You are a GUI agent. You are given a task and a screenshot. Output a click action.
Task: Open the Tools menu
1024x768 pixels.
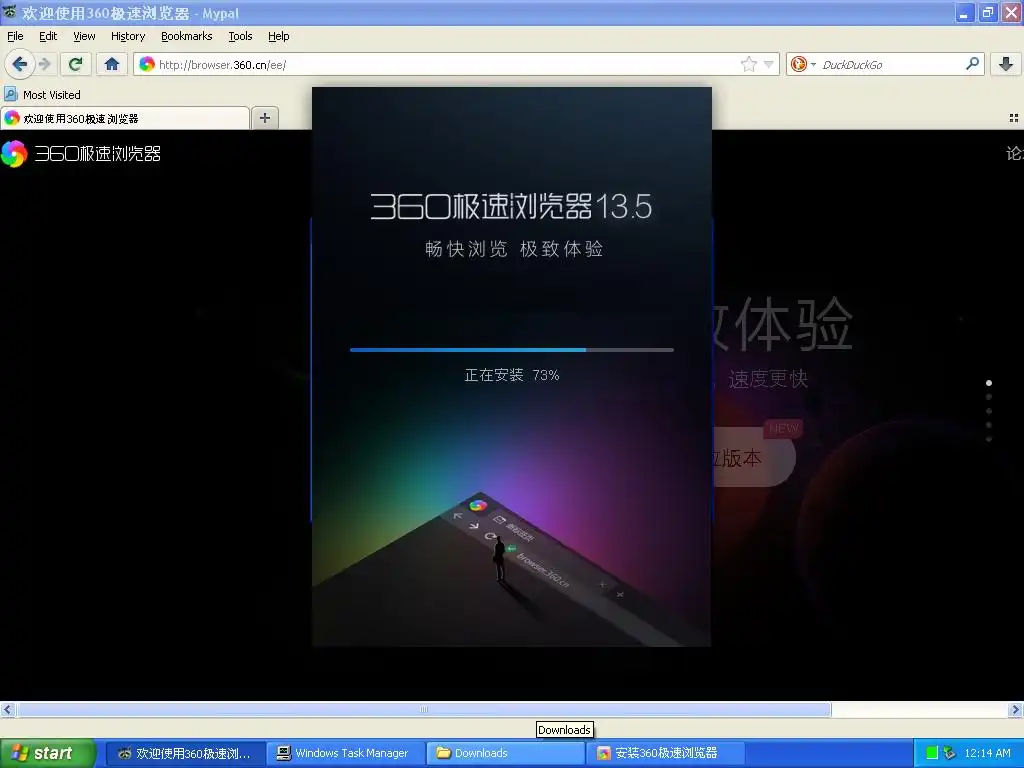coord(240,36)
